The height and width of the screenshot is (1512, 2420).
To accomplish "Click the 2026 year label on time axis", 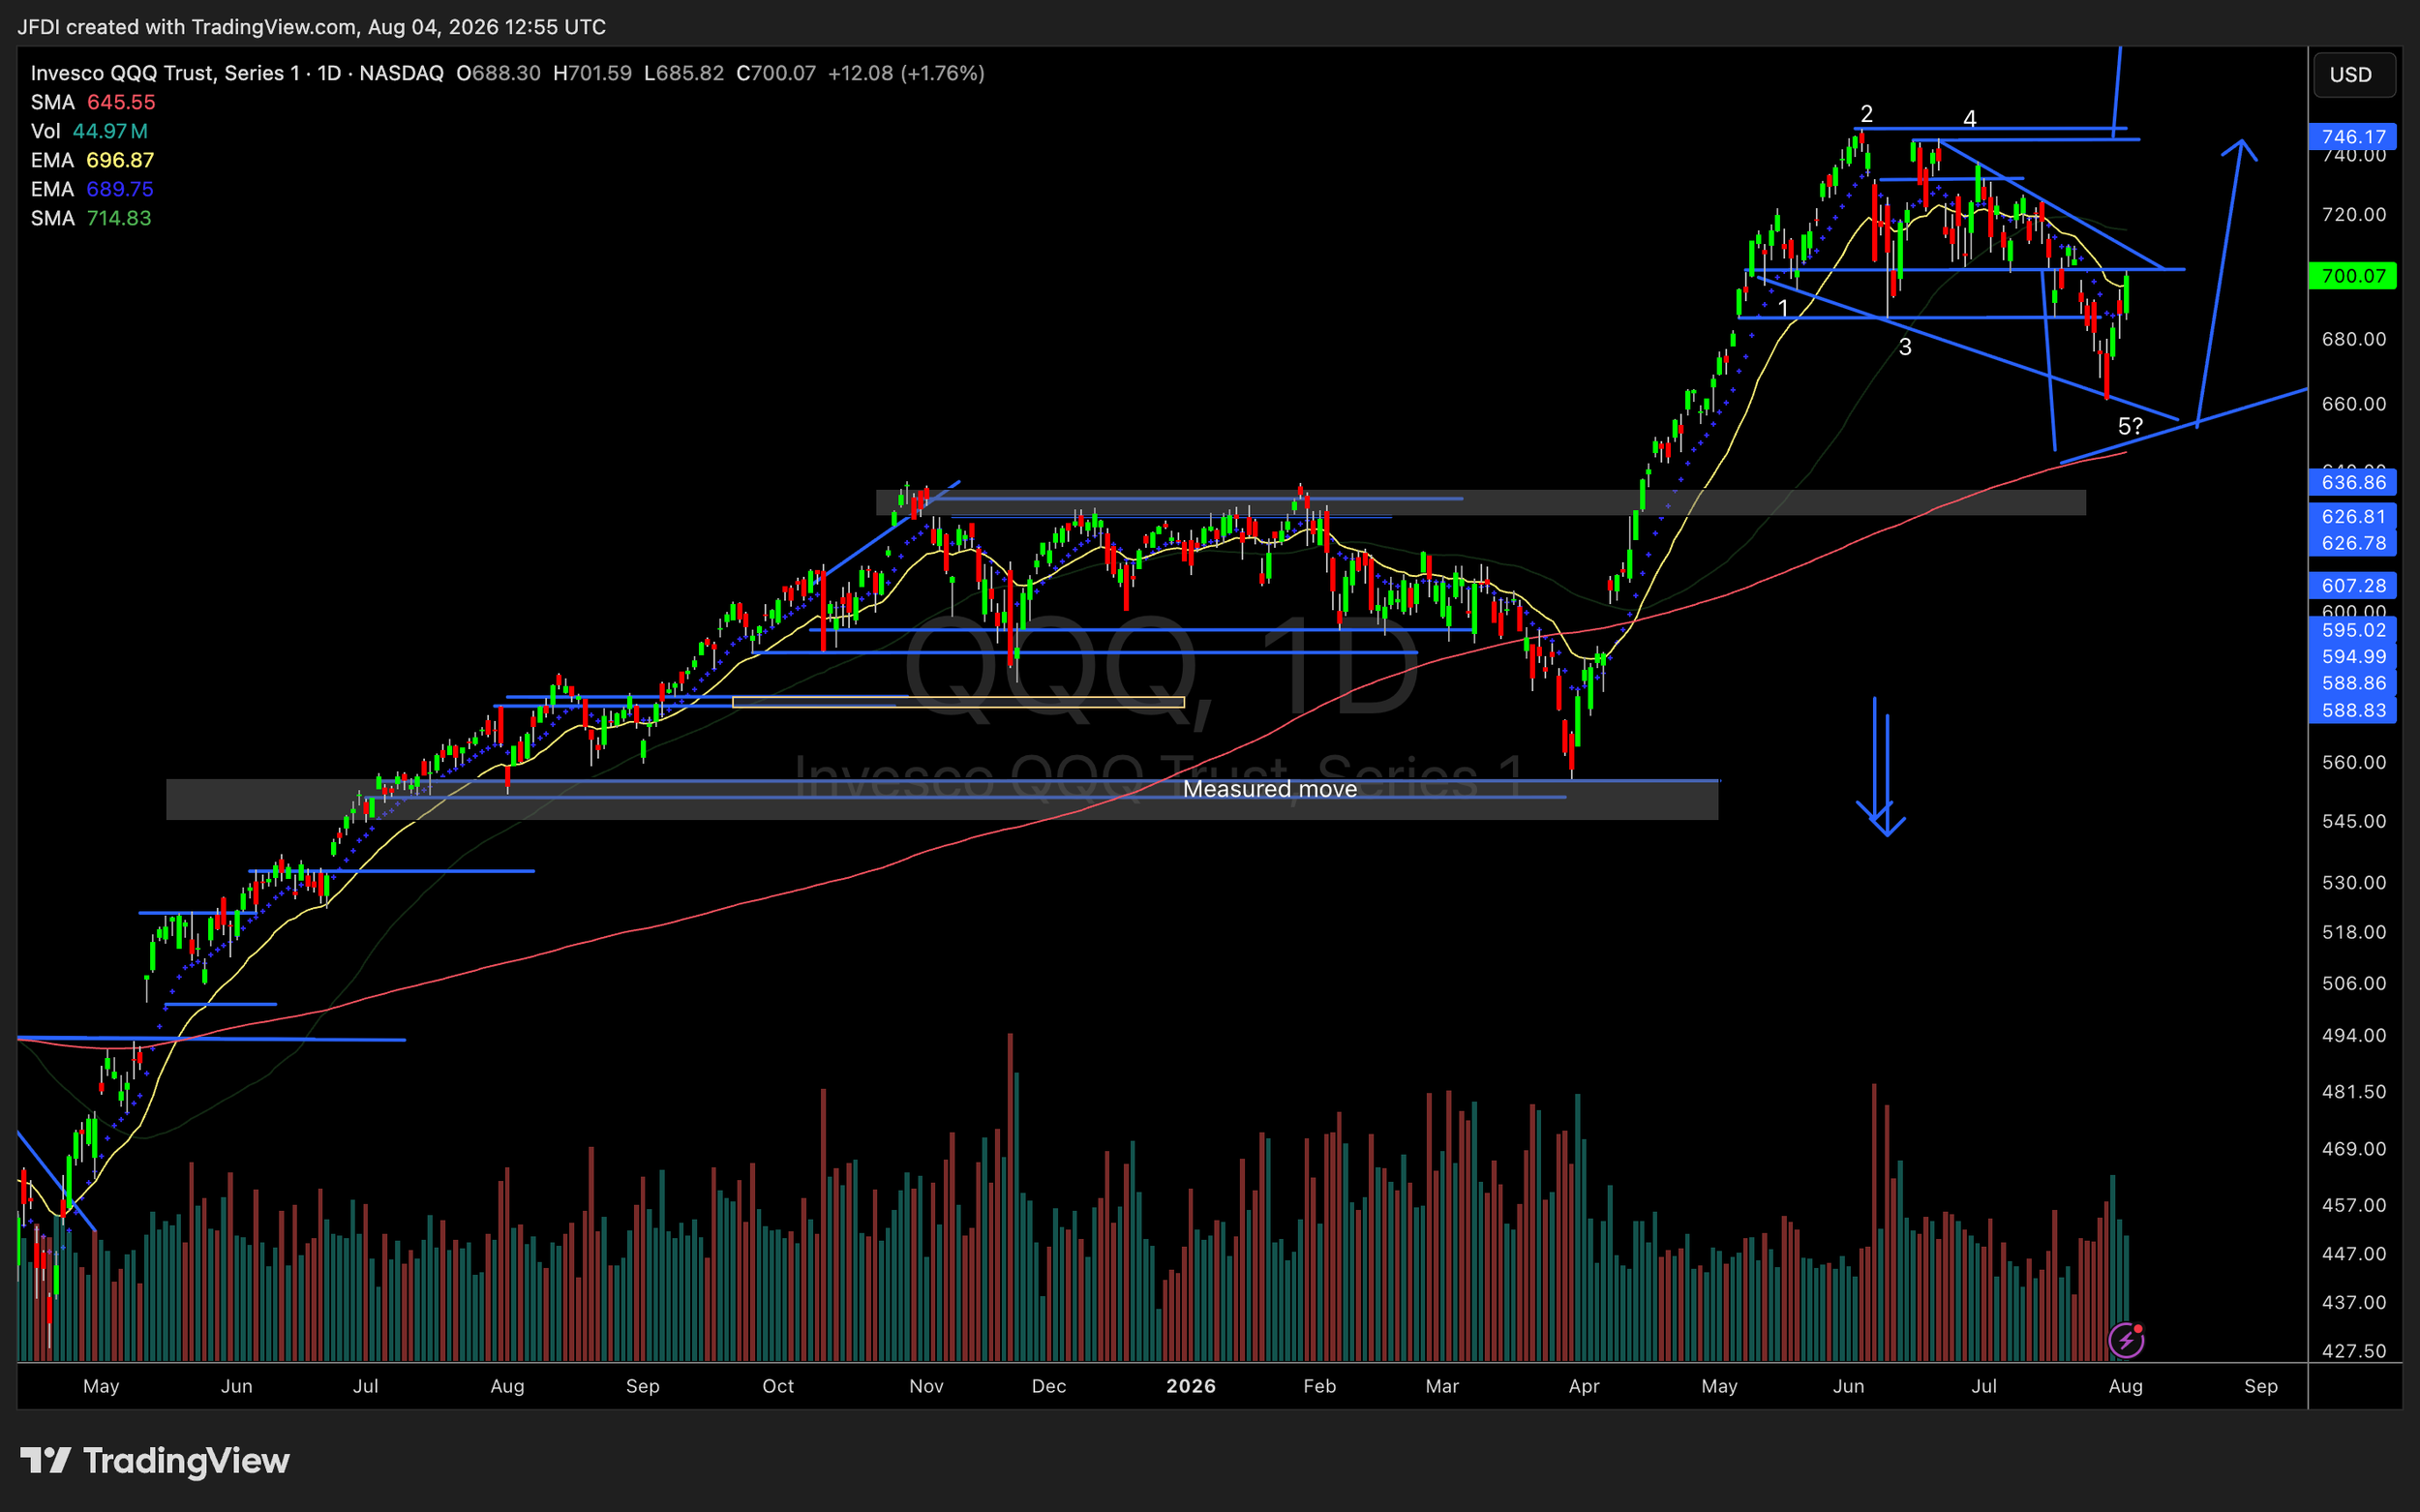I will click(1191, 1387).
